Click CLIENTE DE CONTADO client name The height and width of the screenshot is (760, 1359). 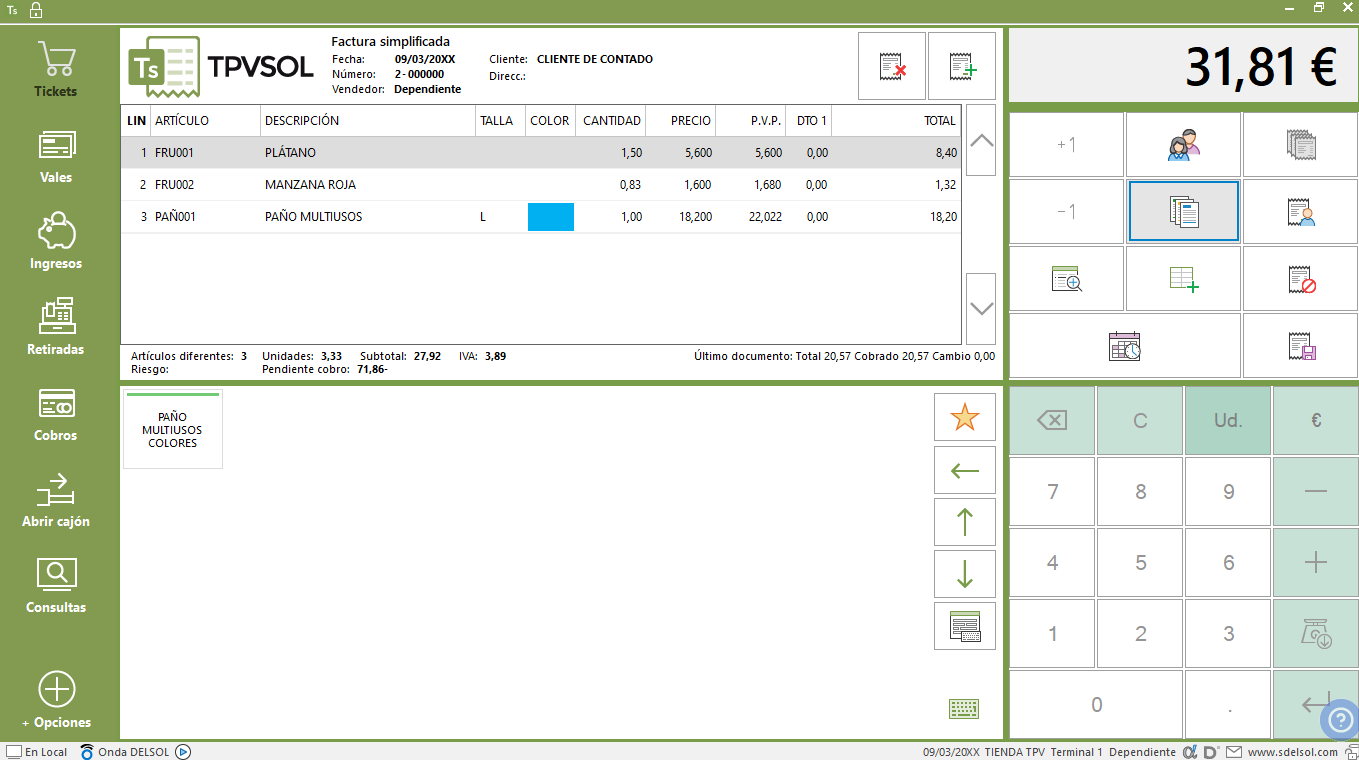[x=595, y=59]
